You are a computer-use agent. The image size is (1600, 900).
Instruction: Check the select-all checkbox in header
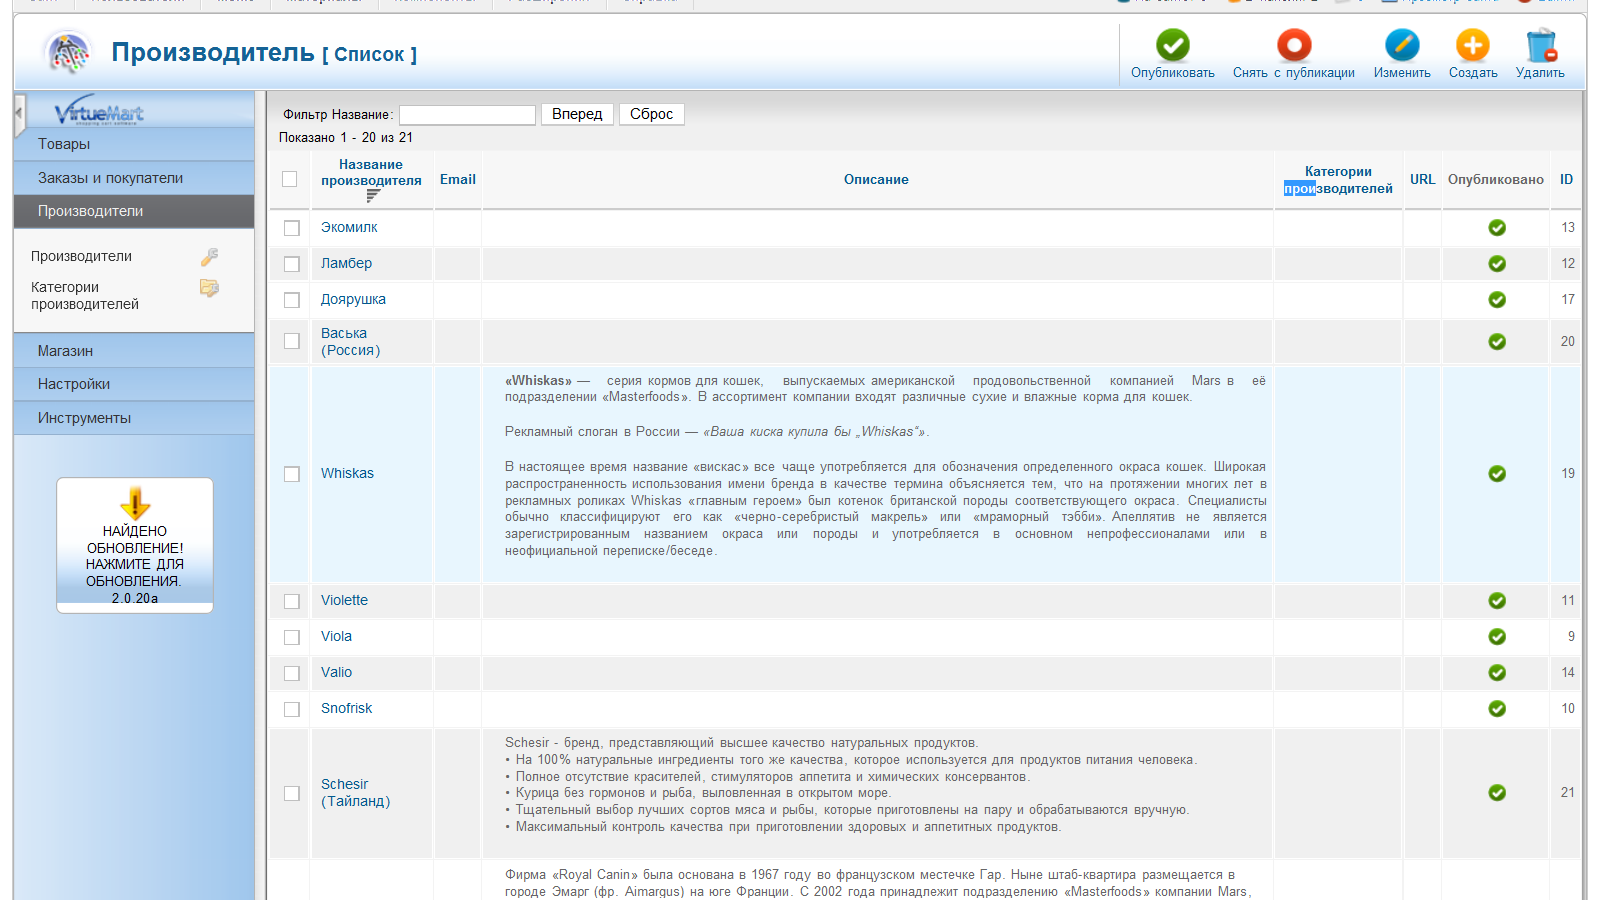290,179
